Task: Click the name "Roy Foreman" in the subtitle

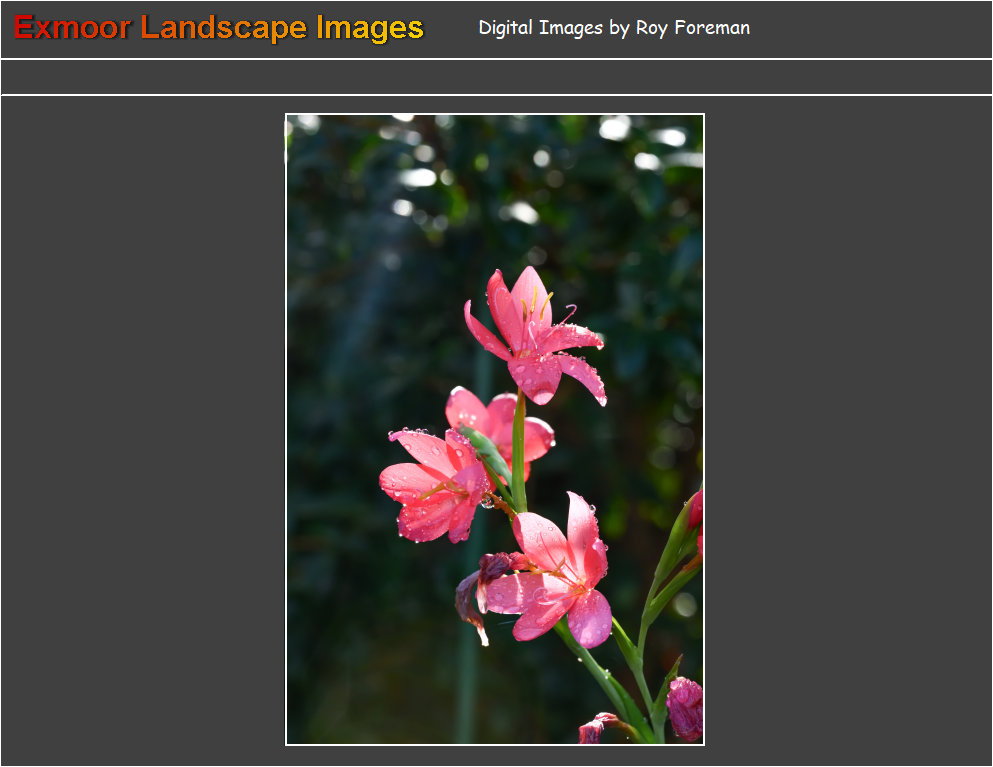Action: tap(692, 28)
